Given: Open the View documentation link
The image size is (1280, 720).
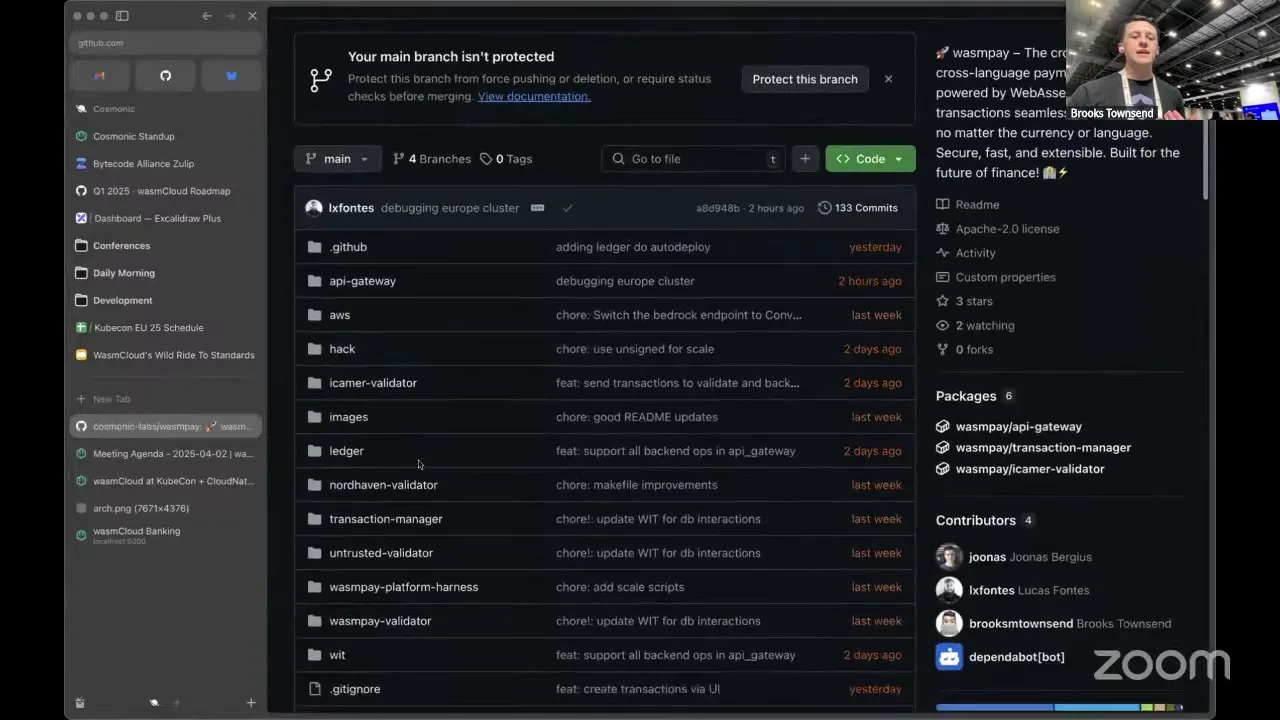Looking at the screenshot, I should pyautogui.click(x=534, y=96).
